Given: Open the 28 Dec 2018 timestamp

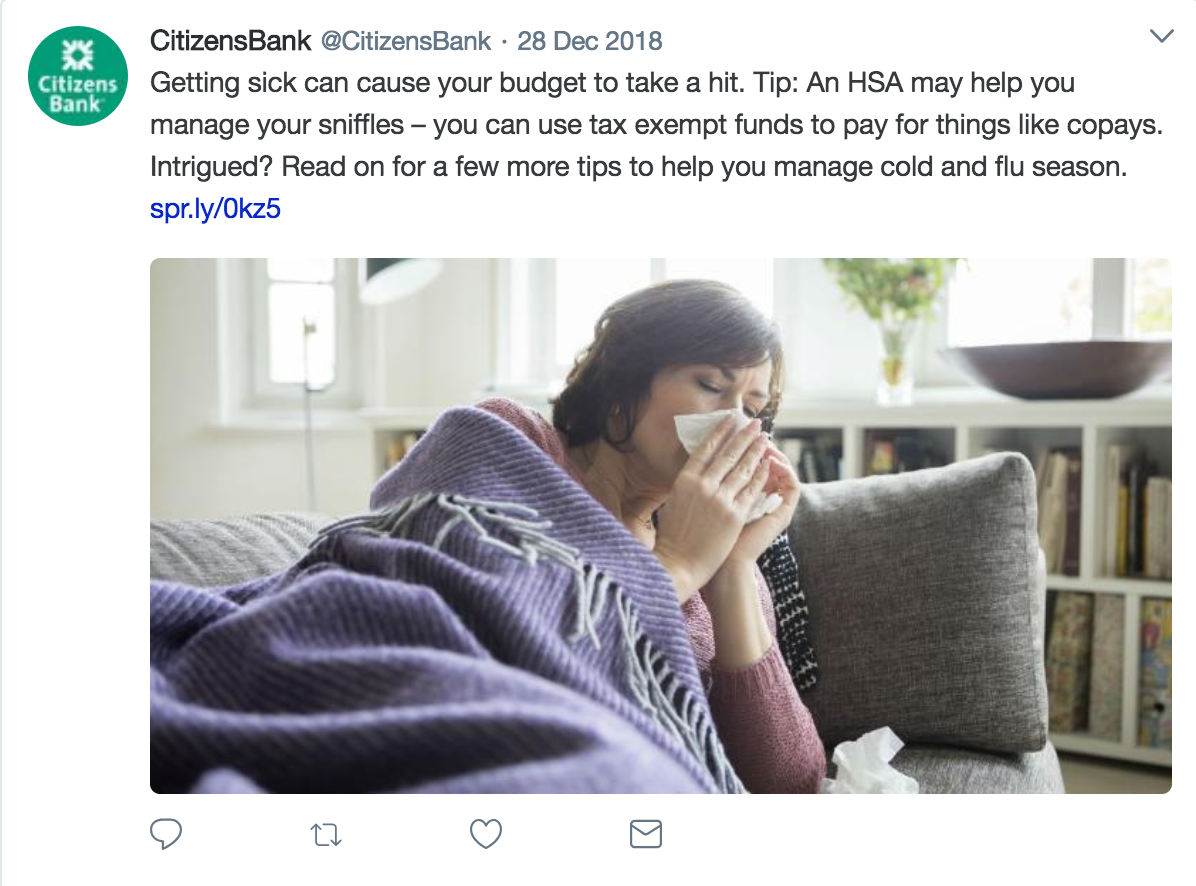Looking at the screenshot, I should (590, 40).
